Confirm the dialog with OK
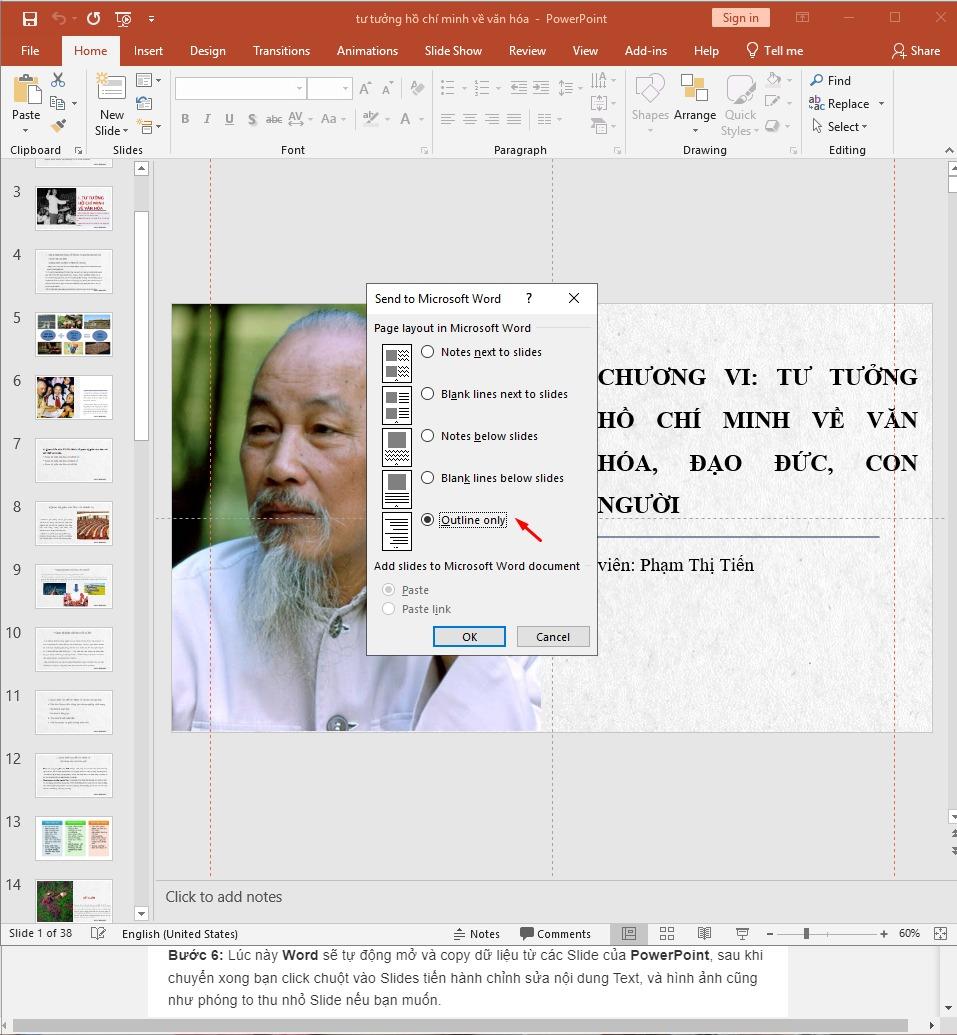The image size is (957, 1035). click(x=469, y=636)
